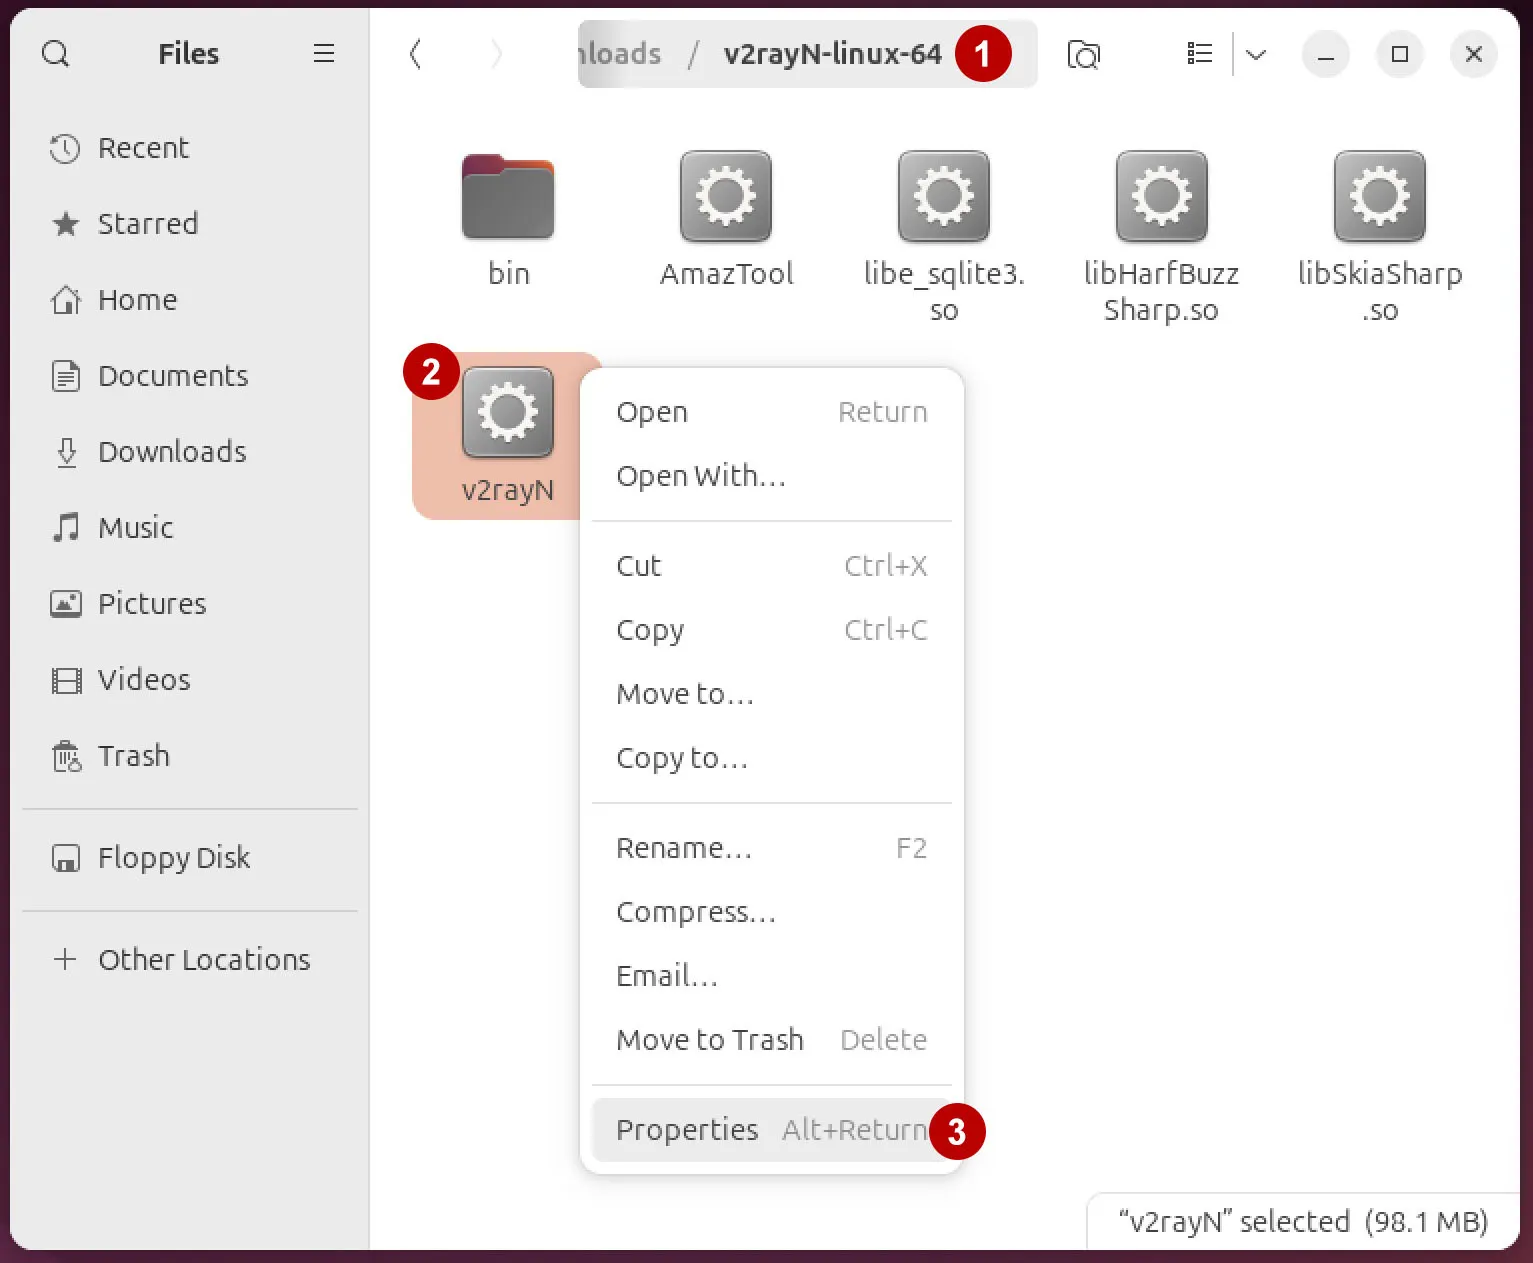Open Other Locations in sidebar
This screenshot has width=1533, height=1263.
pyautogui.click(x=190, y=960)
